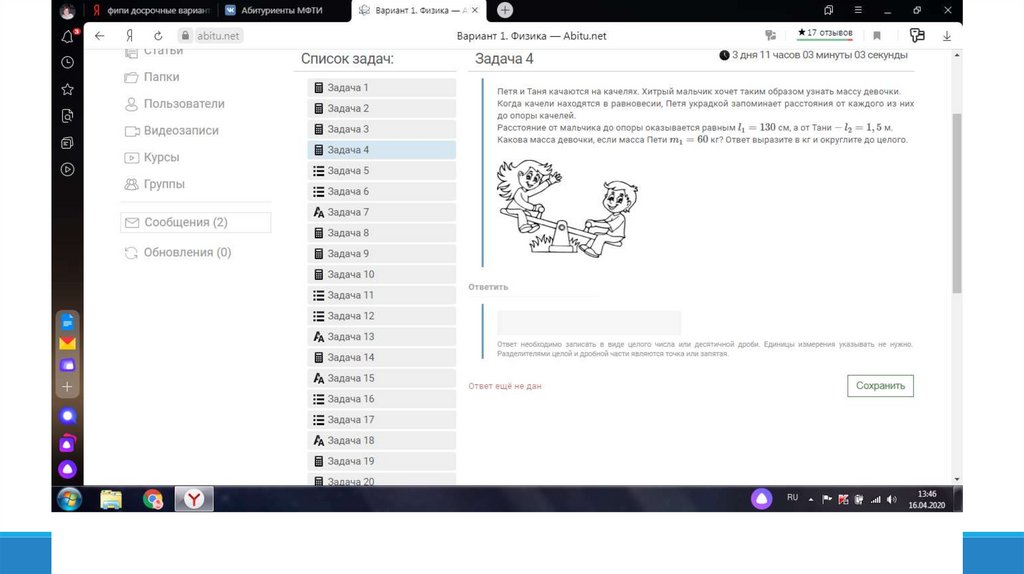
Task: Click the answer input field
Action: [x=589, y=322]
